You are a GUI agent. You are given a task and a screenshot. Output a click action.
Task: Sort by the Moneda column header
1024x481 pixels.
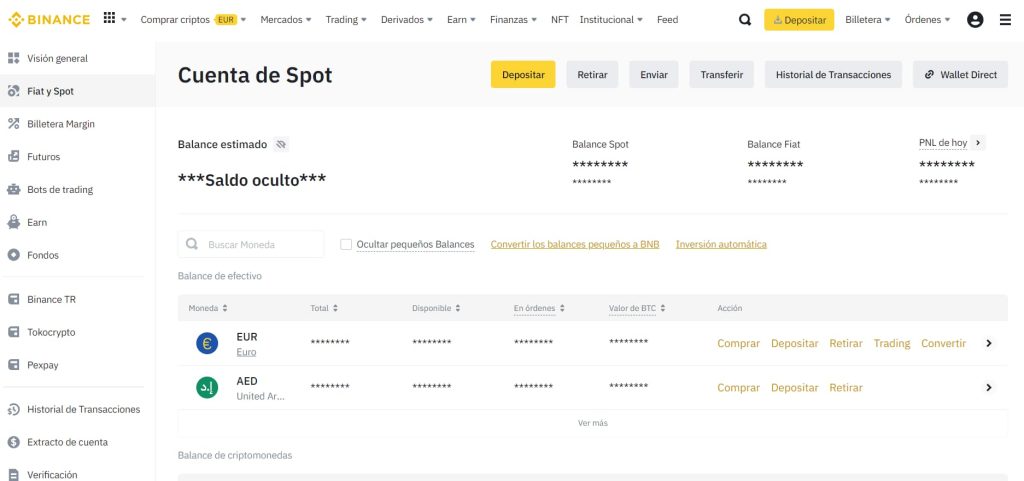pyautogui.click(x=208, y=308)
